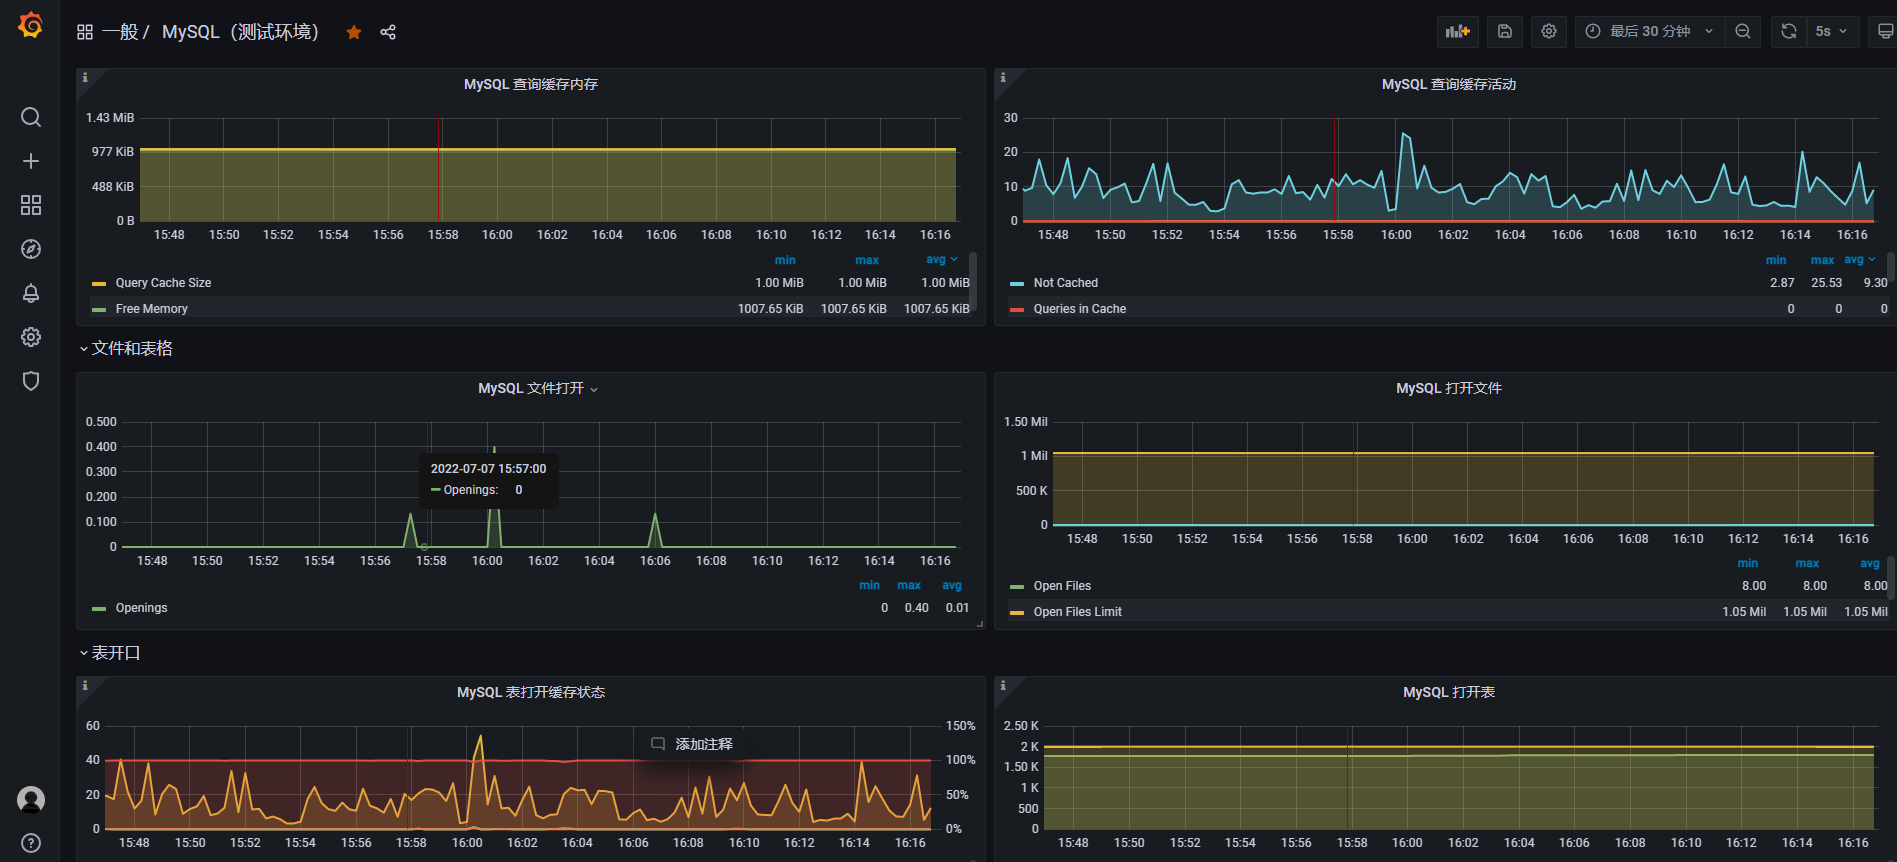The image size is (1897, 862).
Task: Show info for MySQL 查询缓存内存 panel
Action: click(85, 77)
